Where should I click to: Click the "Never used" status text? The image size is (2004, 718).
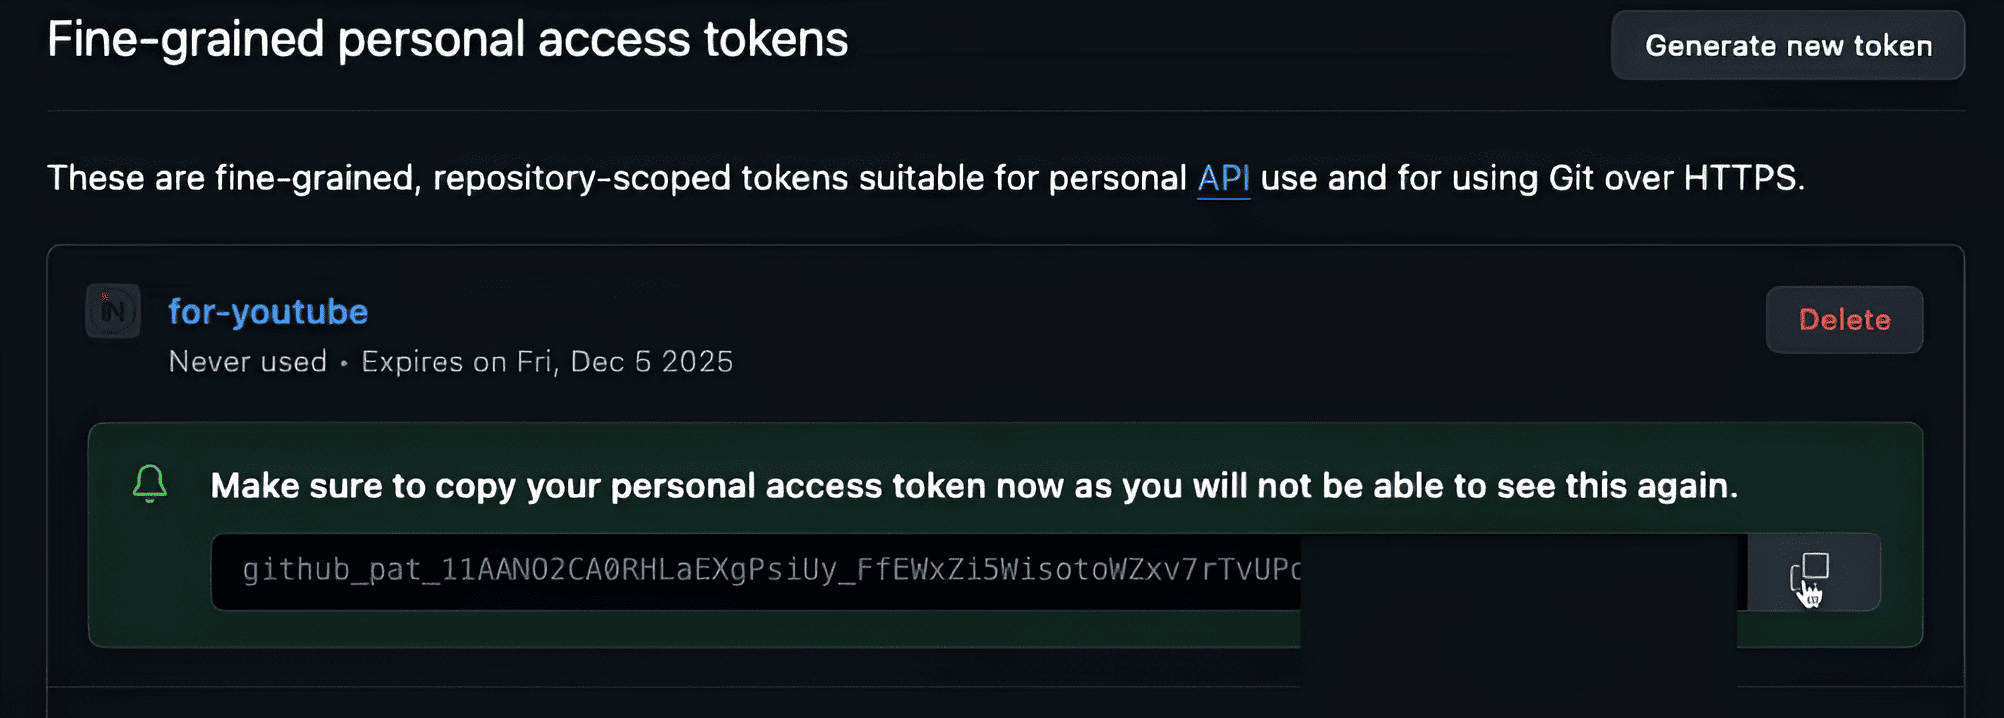pyautogui.click(x=247, y=362)
